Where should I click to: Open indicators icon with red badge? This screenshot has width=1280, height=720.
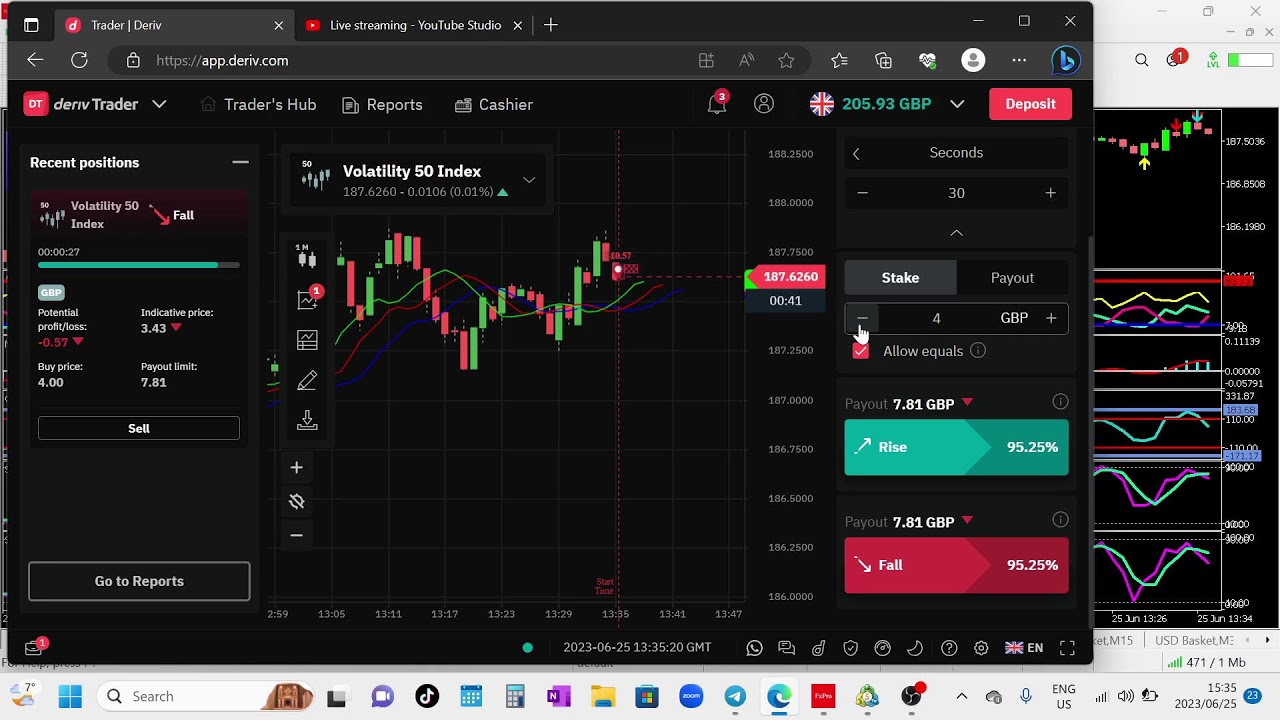coord(308,299)
